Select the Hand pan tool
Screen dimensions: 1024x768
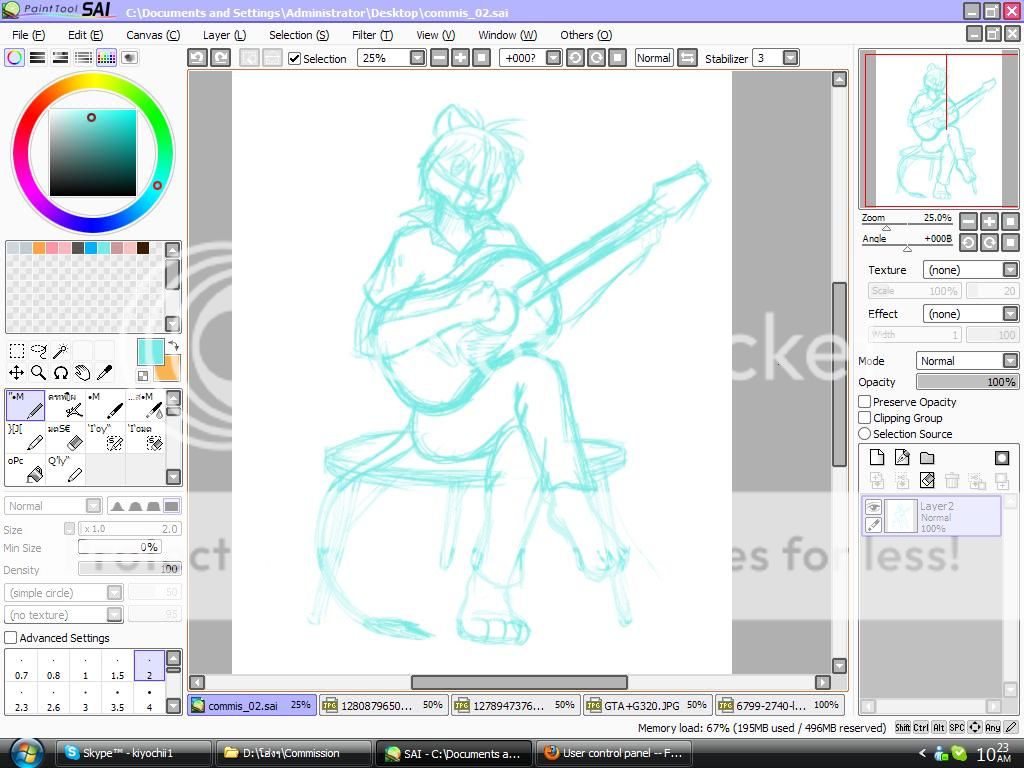[x=82, y=373]
